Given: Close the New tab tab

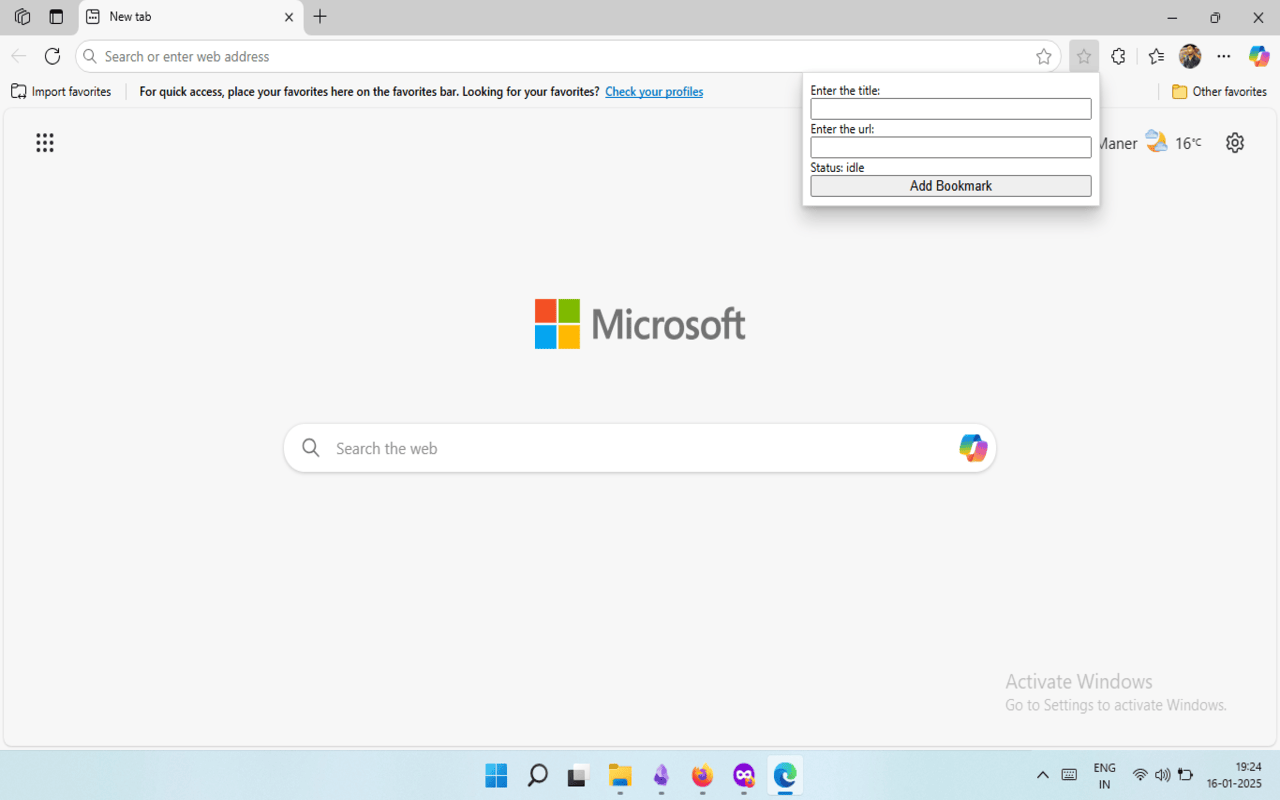Looking at the screenshot, I should pos(289,17).
